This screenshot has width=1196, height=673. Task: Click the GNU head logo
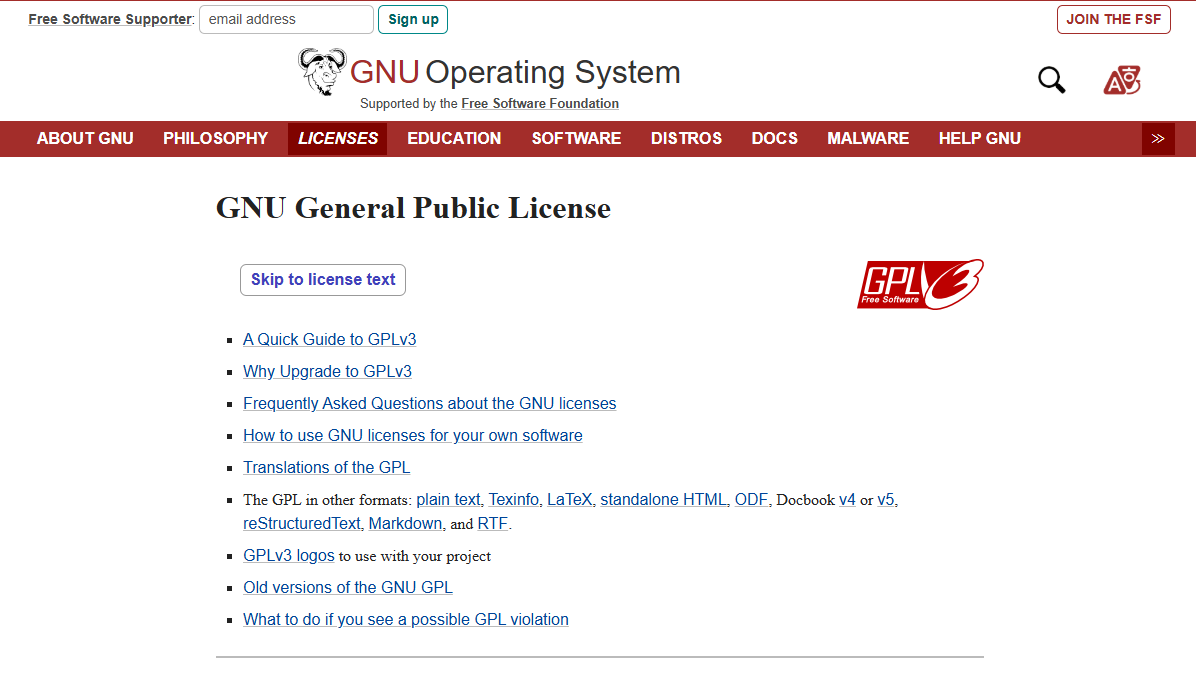322,72
